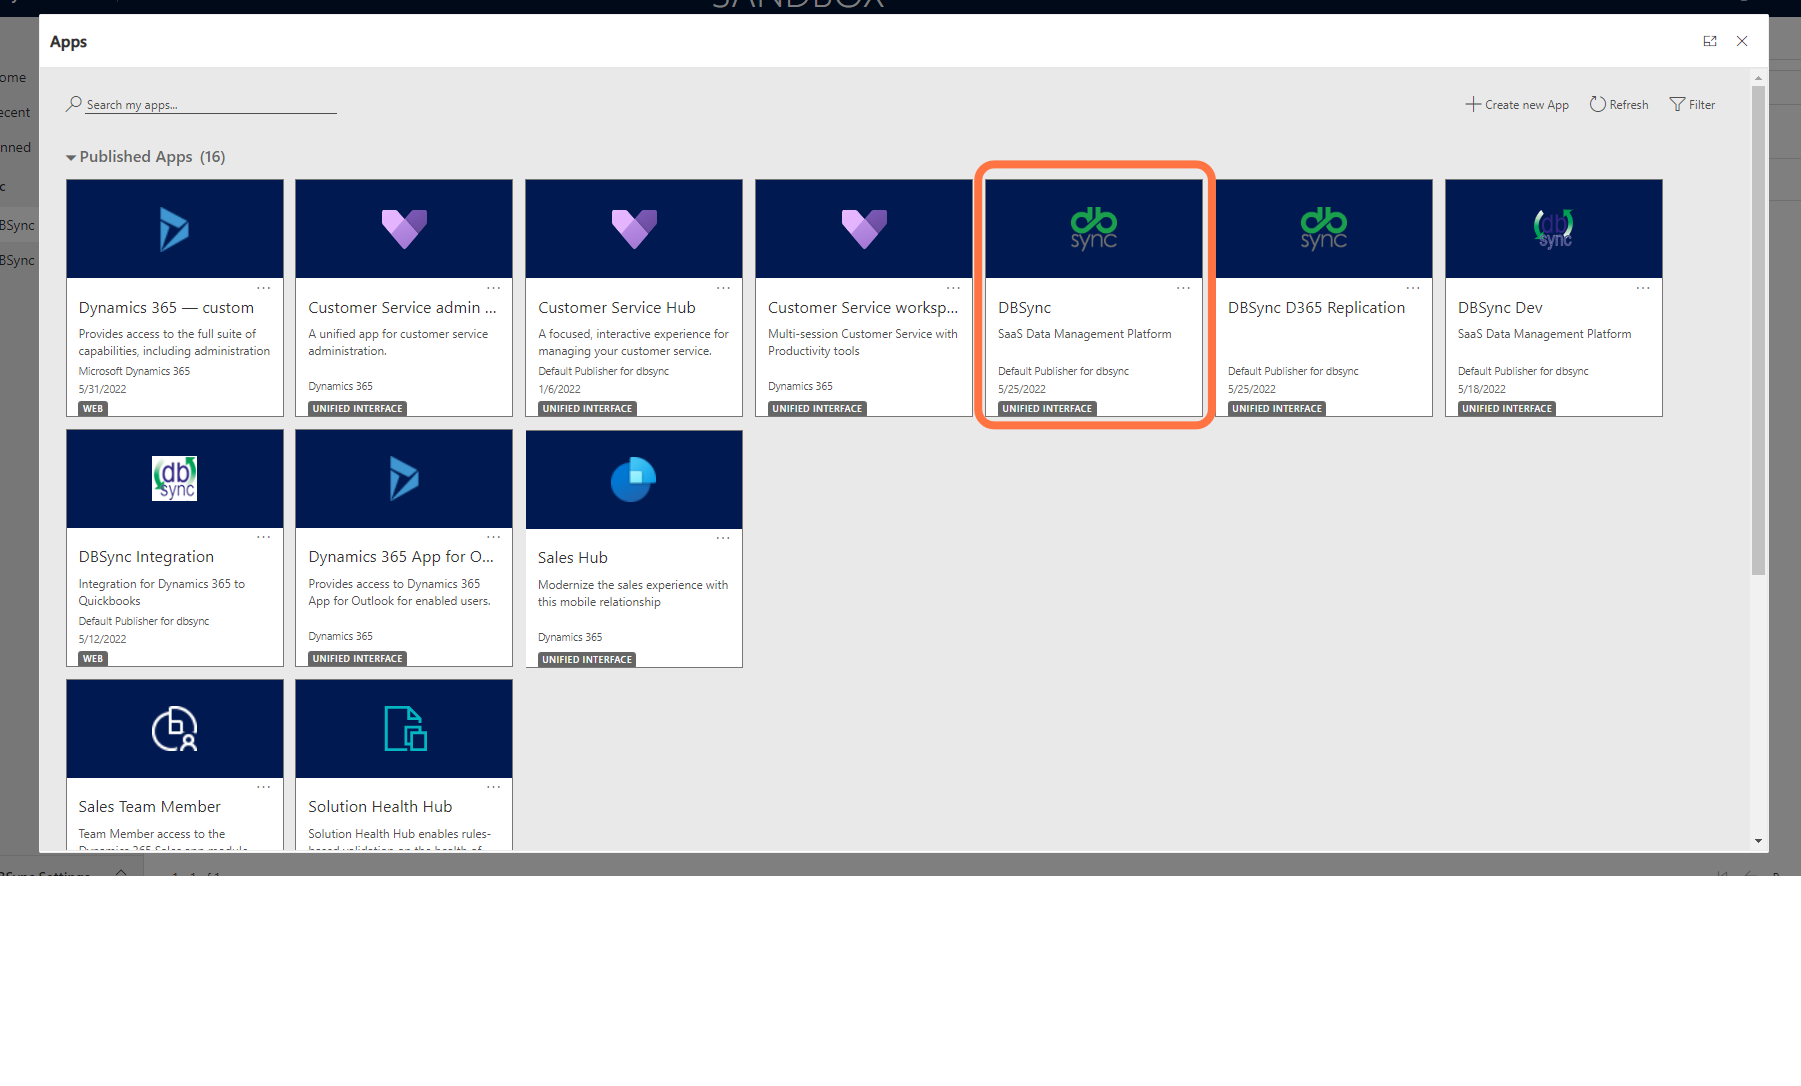Close the Apps dialog

coord(1742,41)
